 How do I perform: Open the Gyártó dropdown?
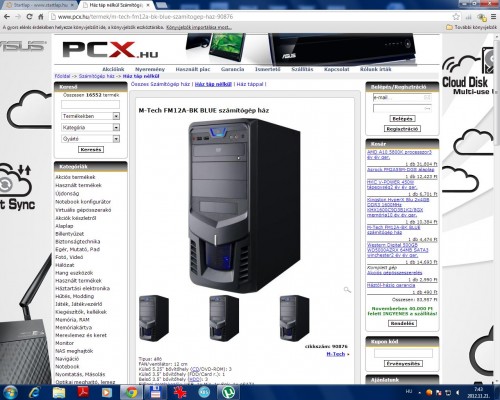coord(90,139)
